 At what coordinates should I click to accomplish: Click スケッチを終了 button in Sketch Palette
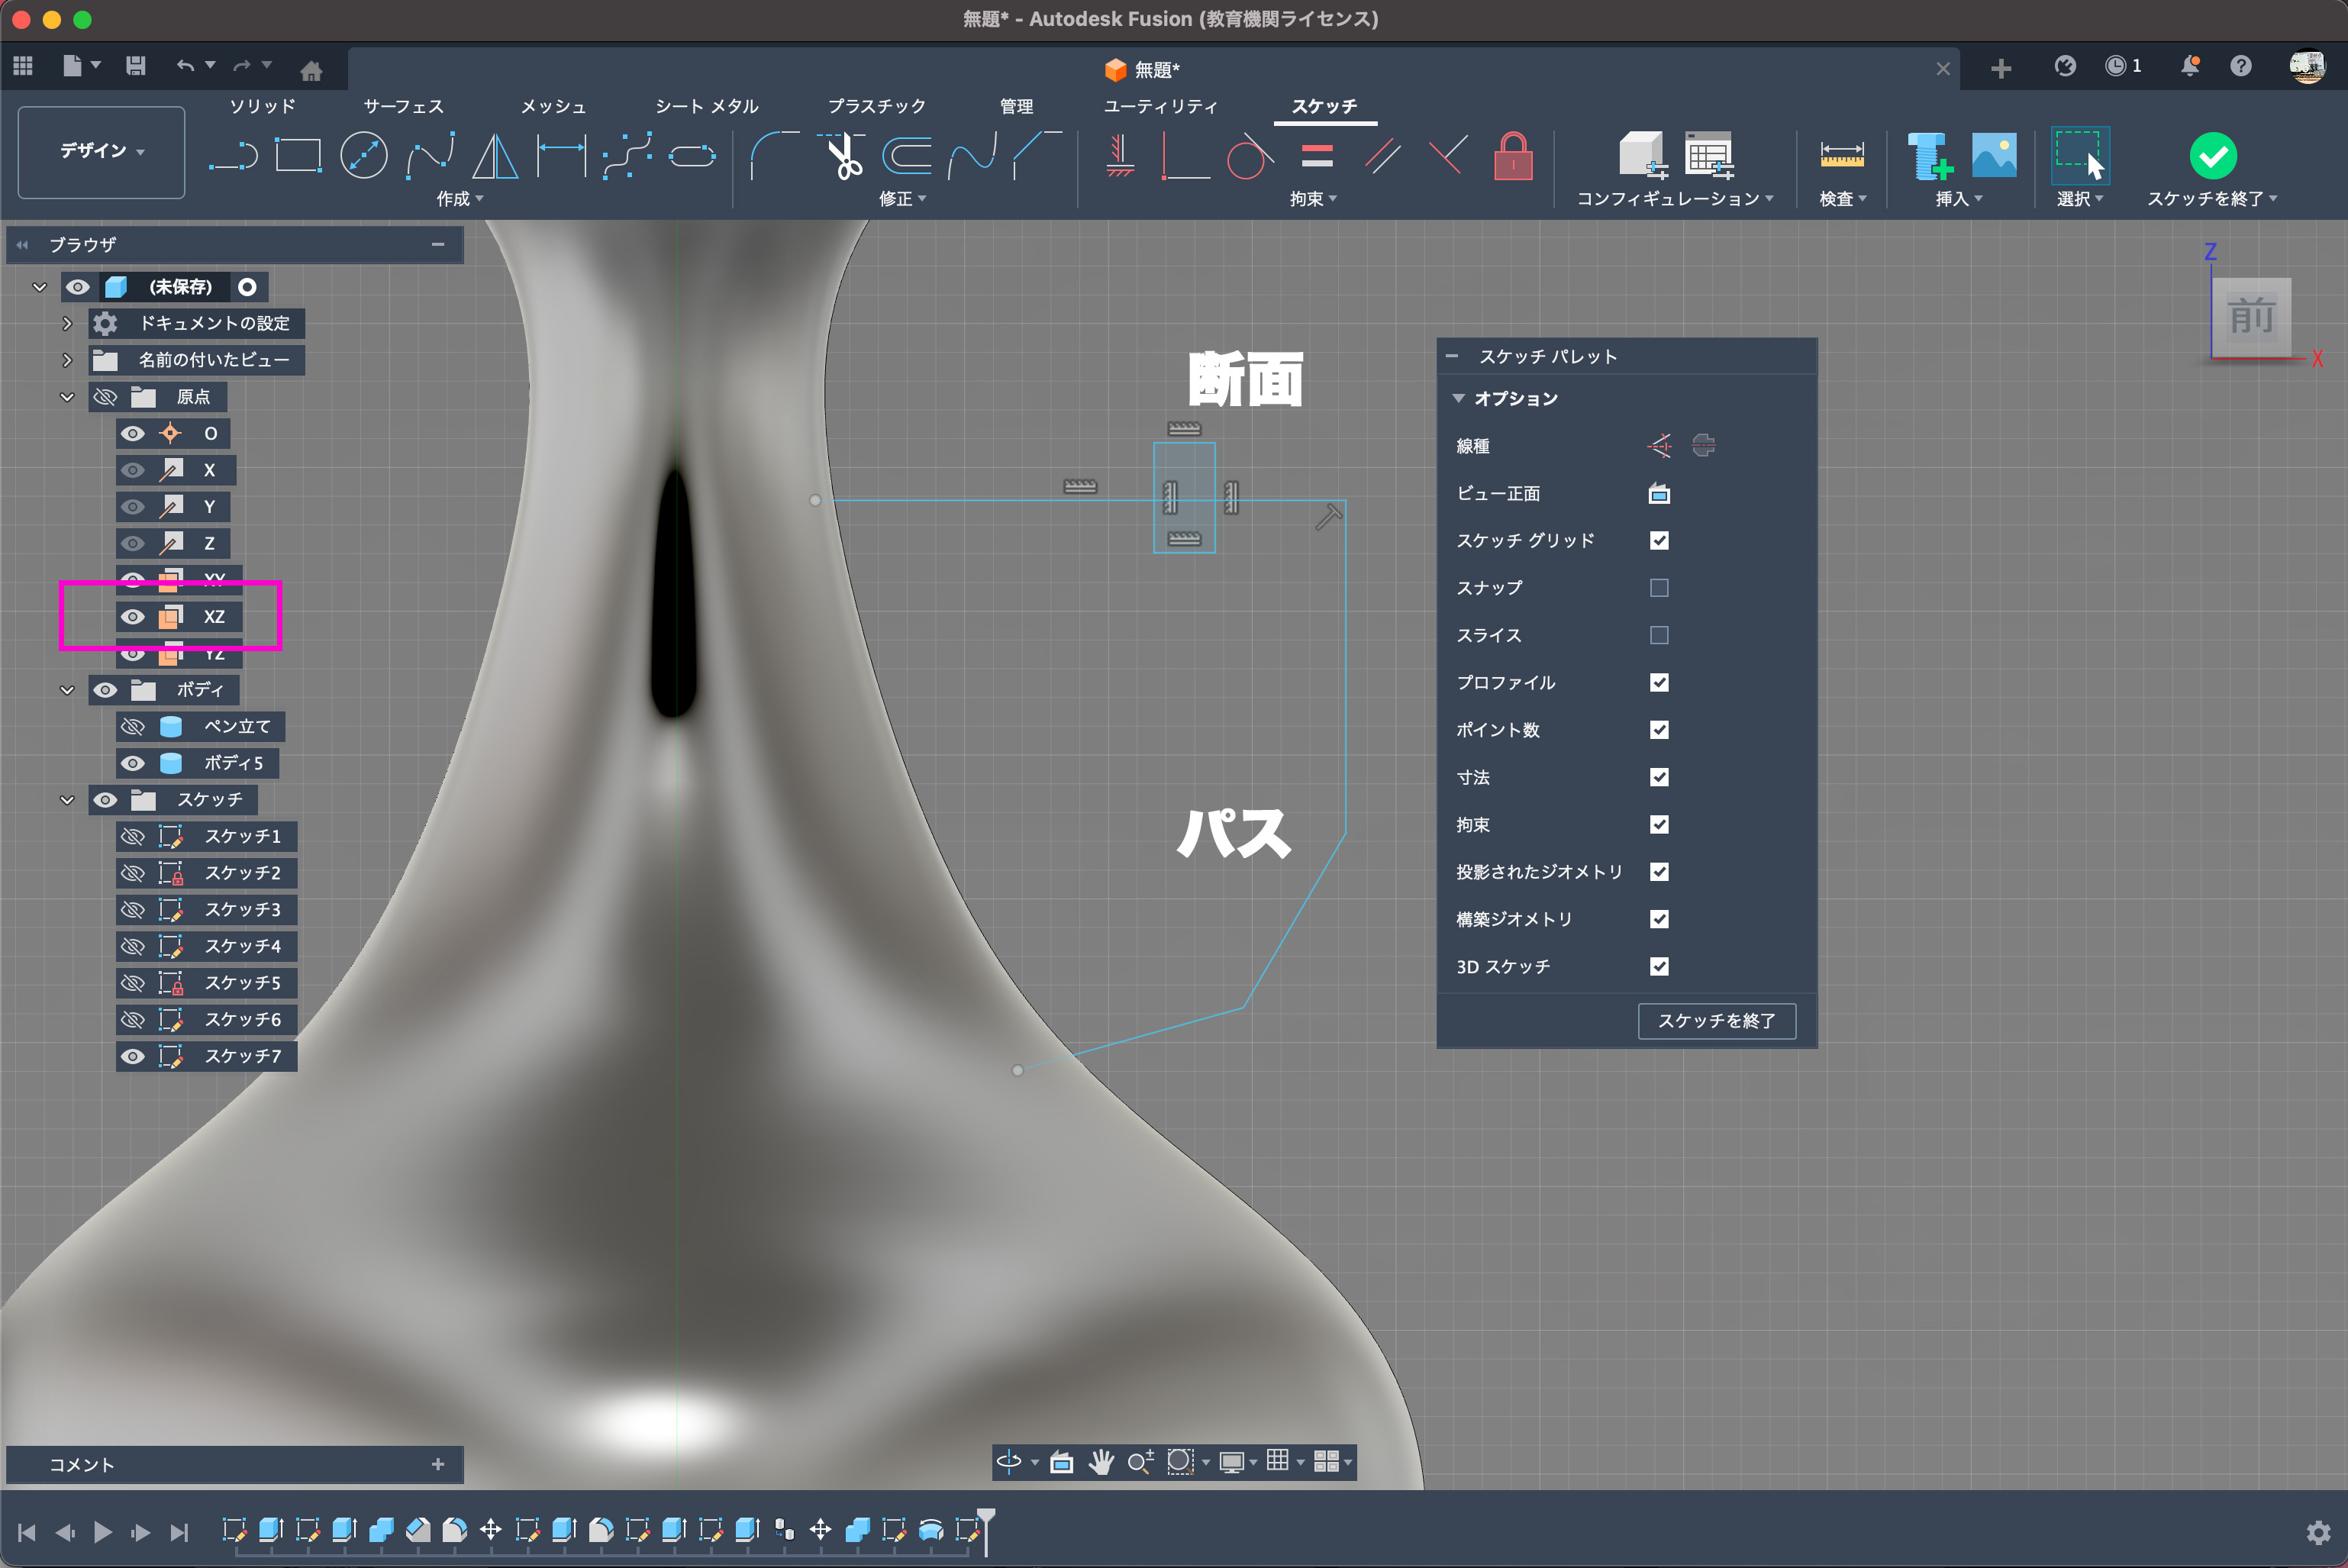coord(1716,1021)
